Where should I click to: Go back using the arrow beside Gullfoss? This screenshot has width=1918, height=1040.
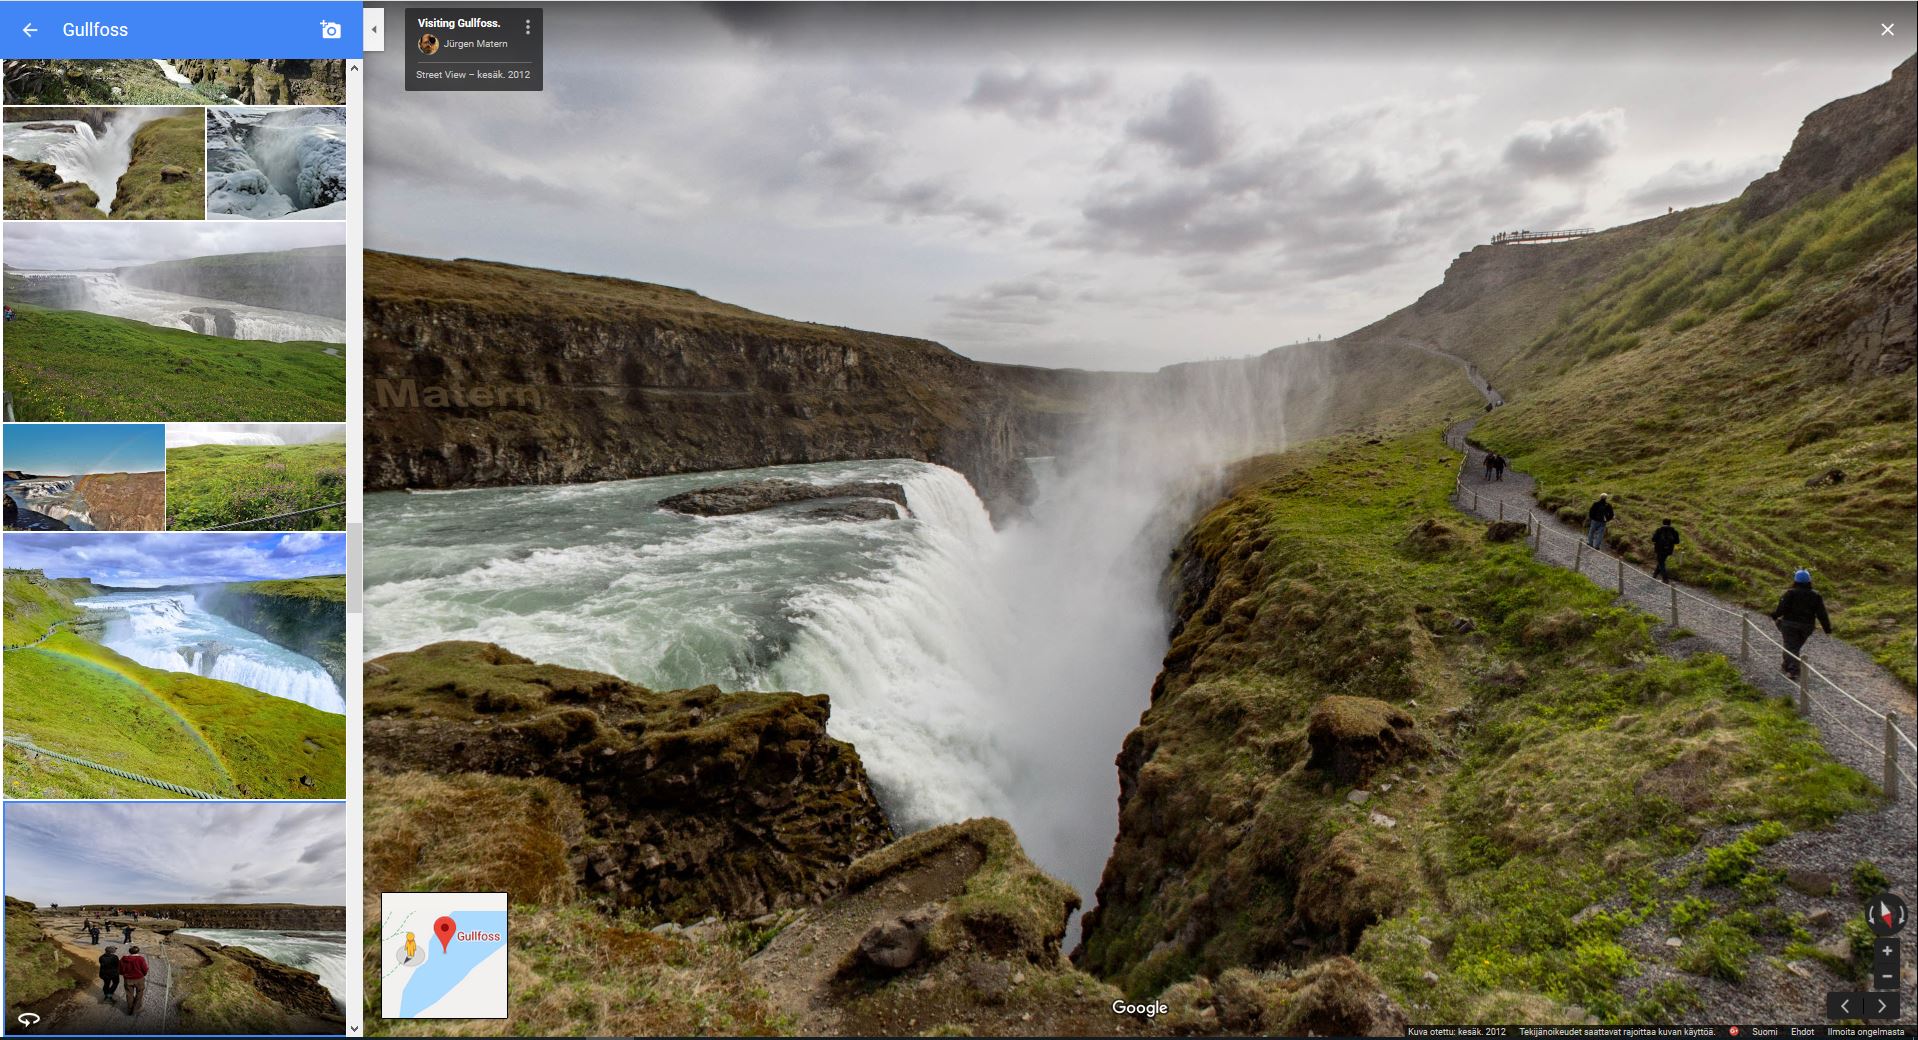tap(30, 30)
